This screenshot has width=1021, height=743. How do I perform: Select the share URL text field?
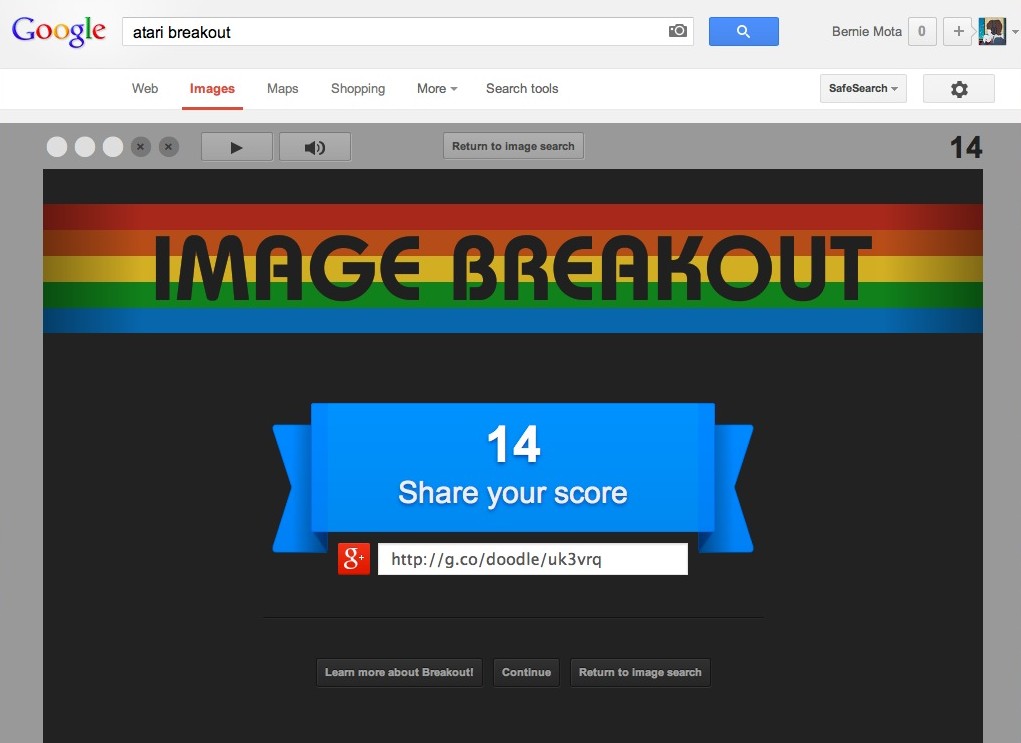point(532,559)
